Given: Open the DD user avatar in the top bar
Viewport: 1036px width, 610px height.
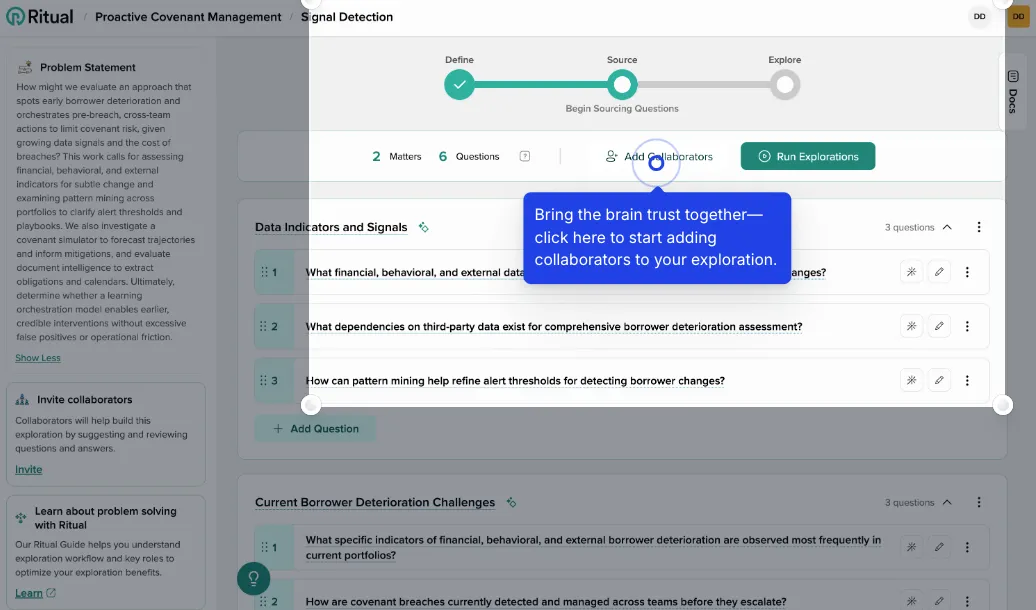Looking at the screenshot, I should (x=980, y=16).
